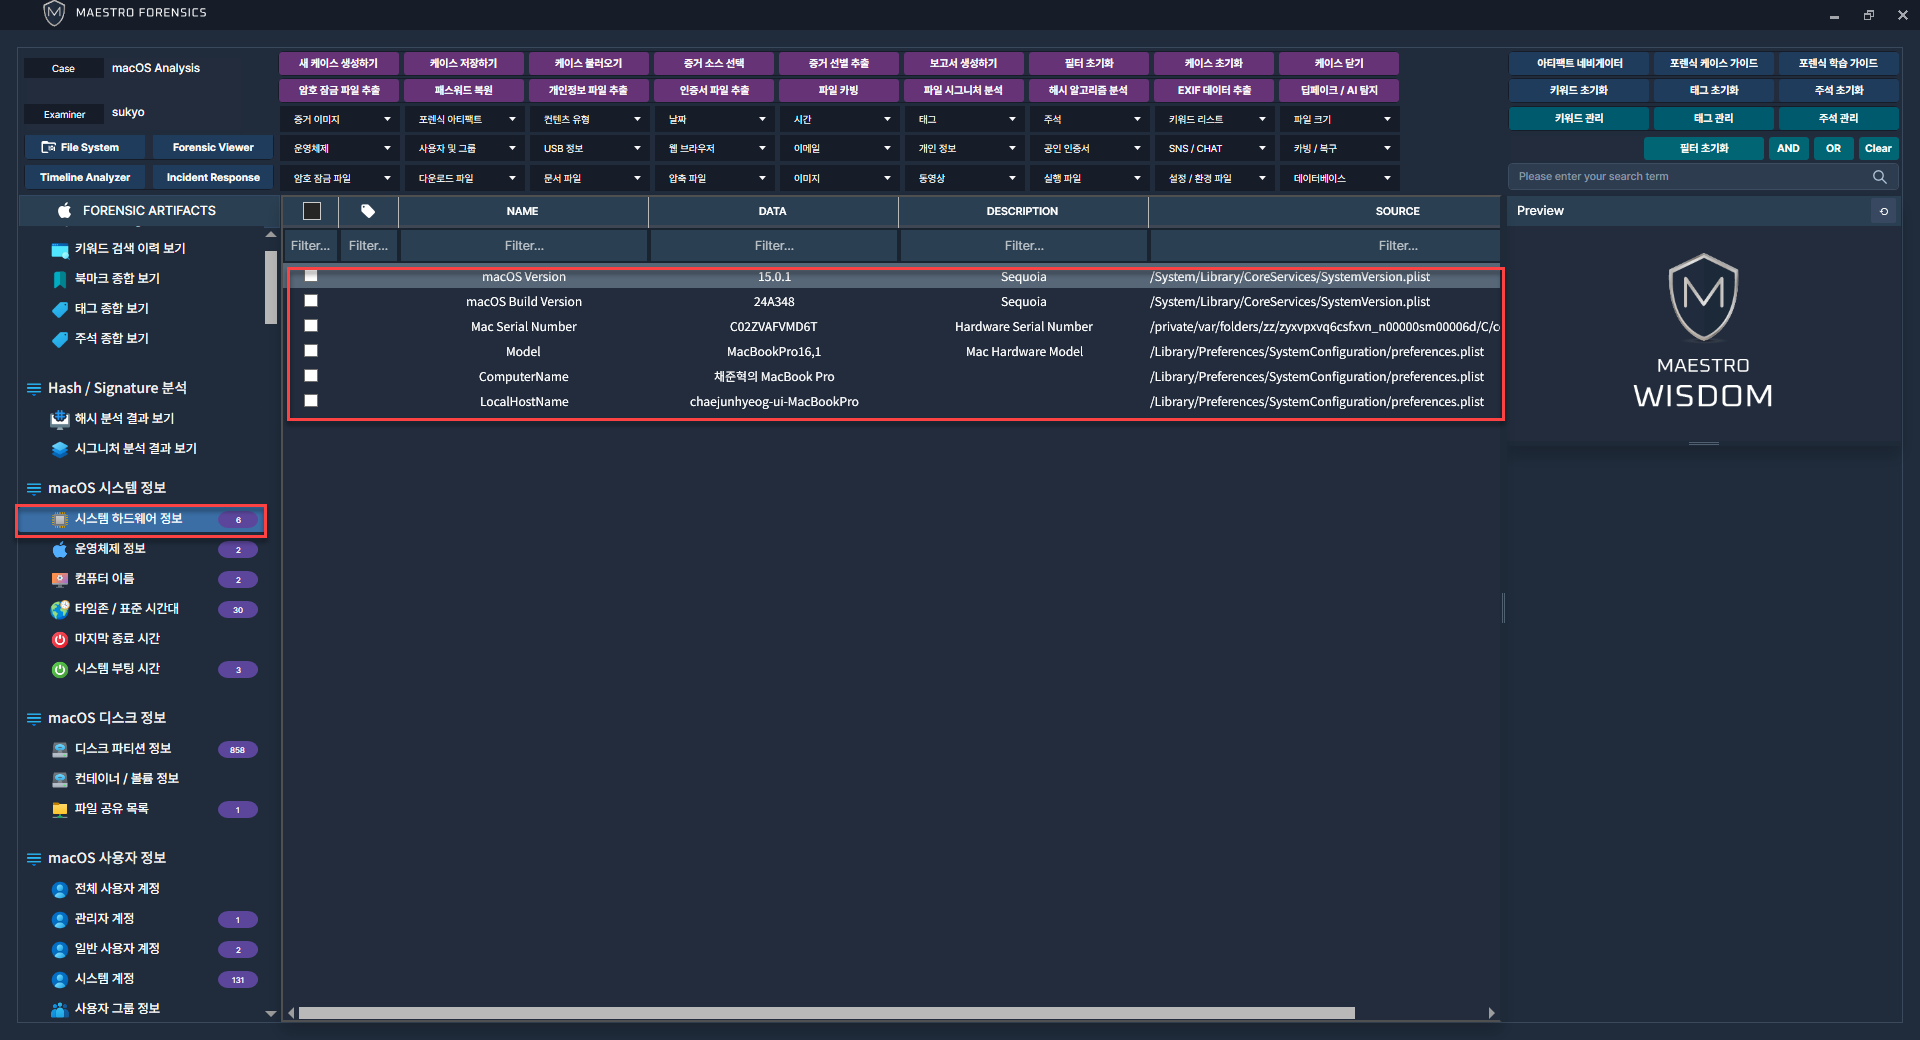Check the select-all checkbox in table header

[x=312, y=211]
